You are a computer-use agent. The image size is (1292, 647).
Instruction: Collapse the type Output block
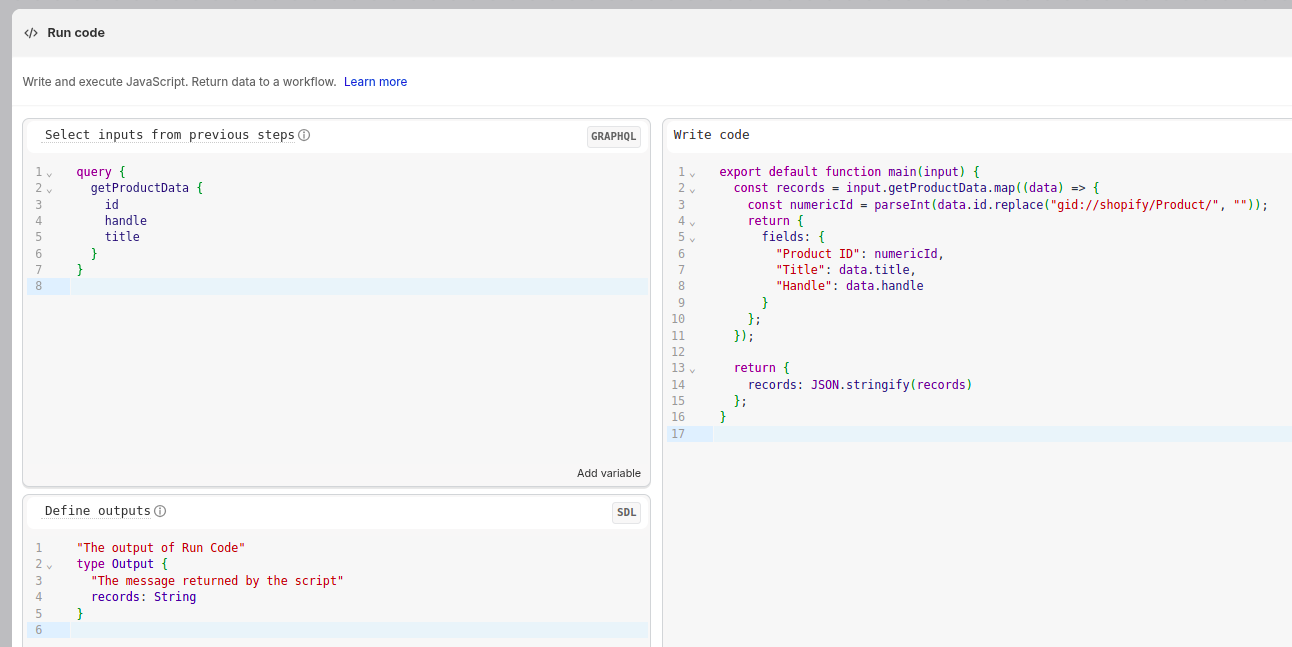pyautogui.click(x=49, y=565)
